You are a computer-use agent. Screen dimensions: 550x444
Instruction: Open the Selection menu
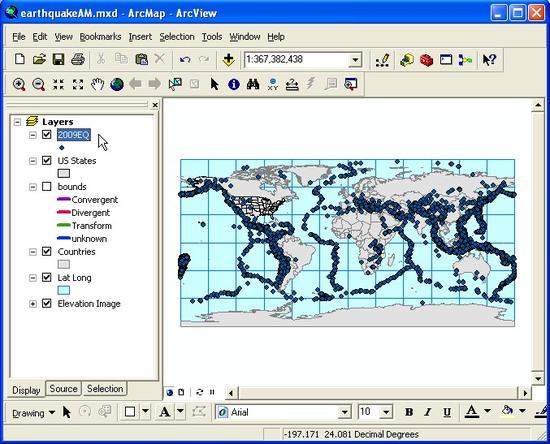[177, 37]
